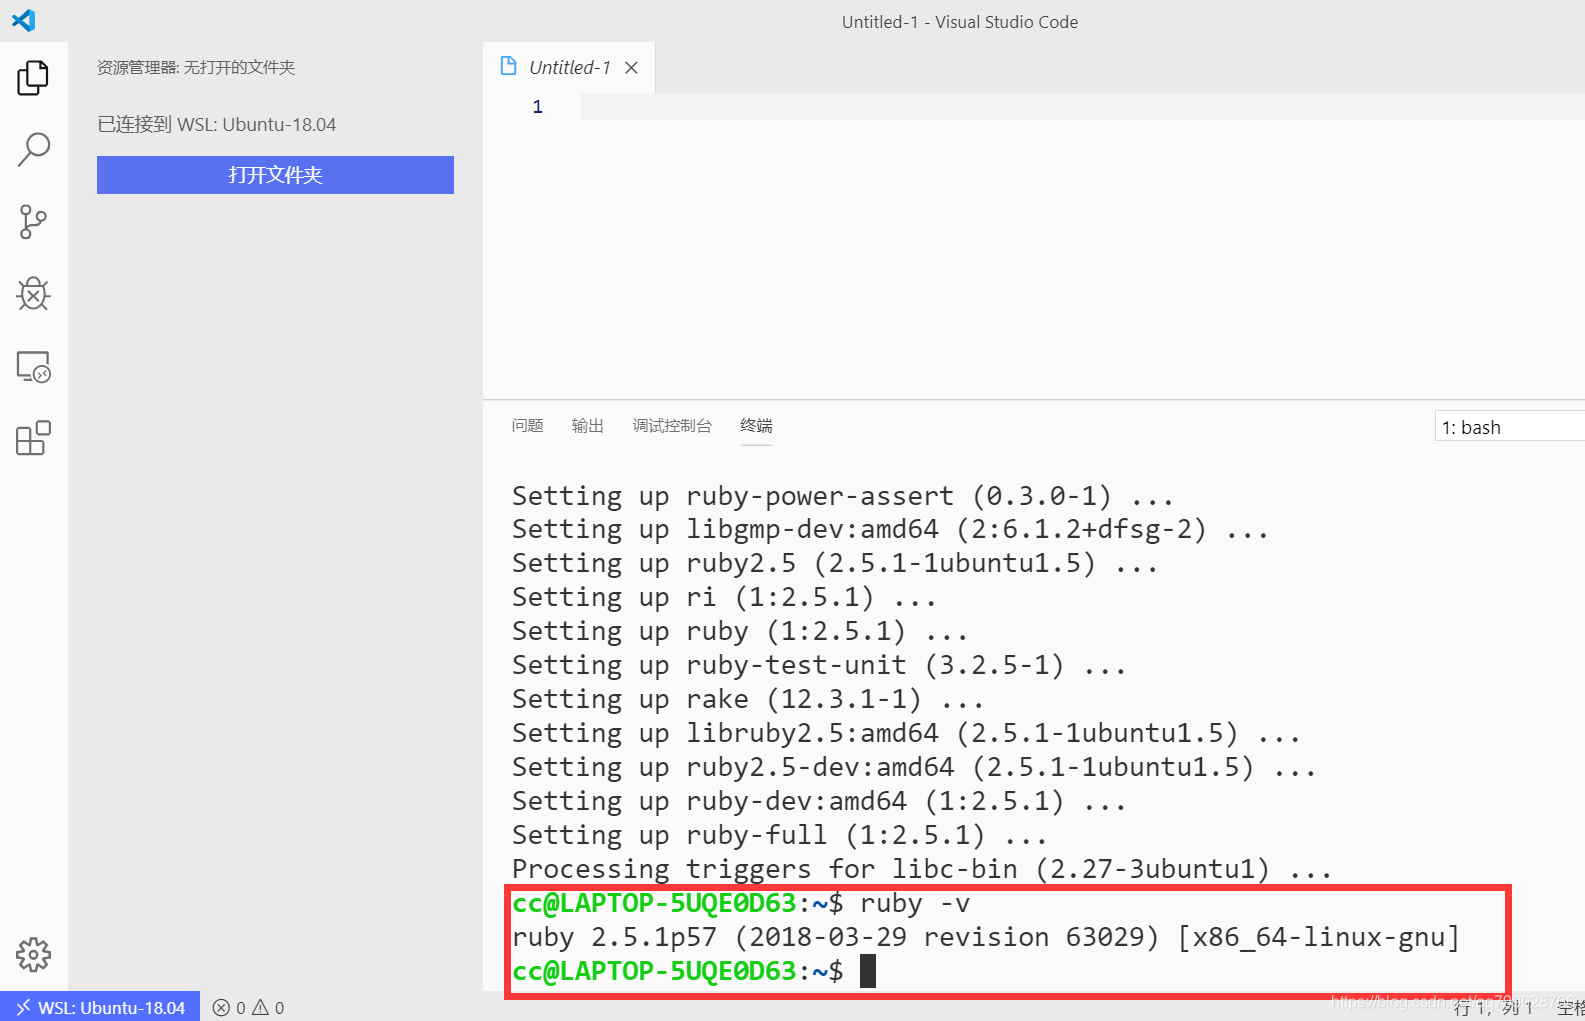
Task: Click the 'Setting up libruby2.5:amd64' line
Action: click(x=906, y=733)
